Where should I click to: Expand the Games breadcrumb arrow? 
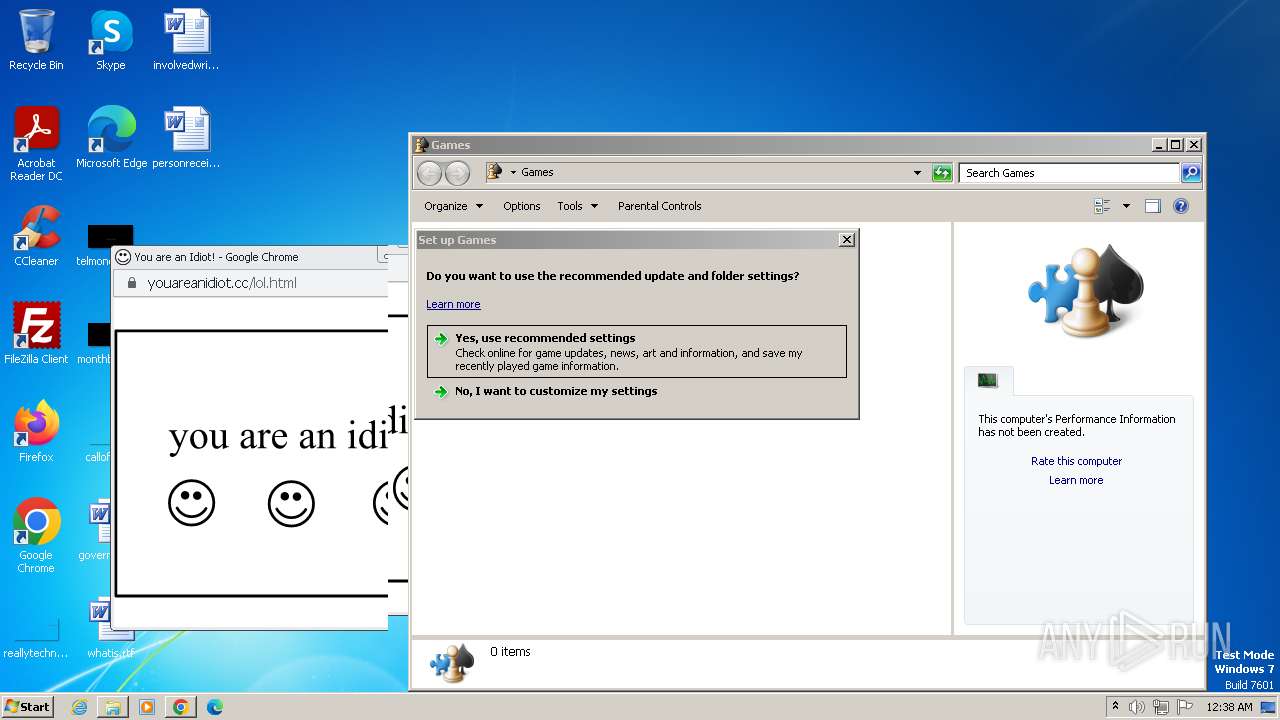click(513, 172)
